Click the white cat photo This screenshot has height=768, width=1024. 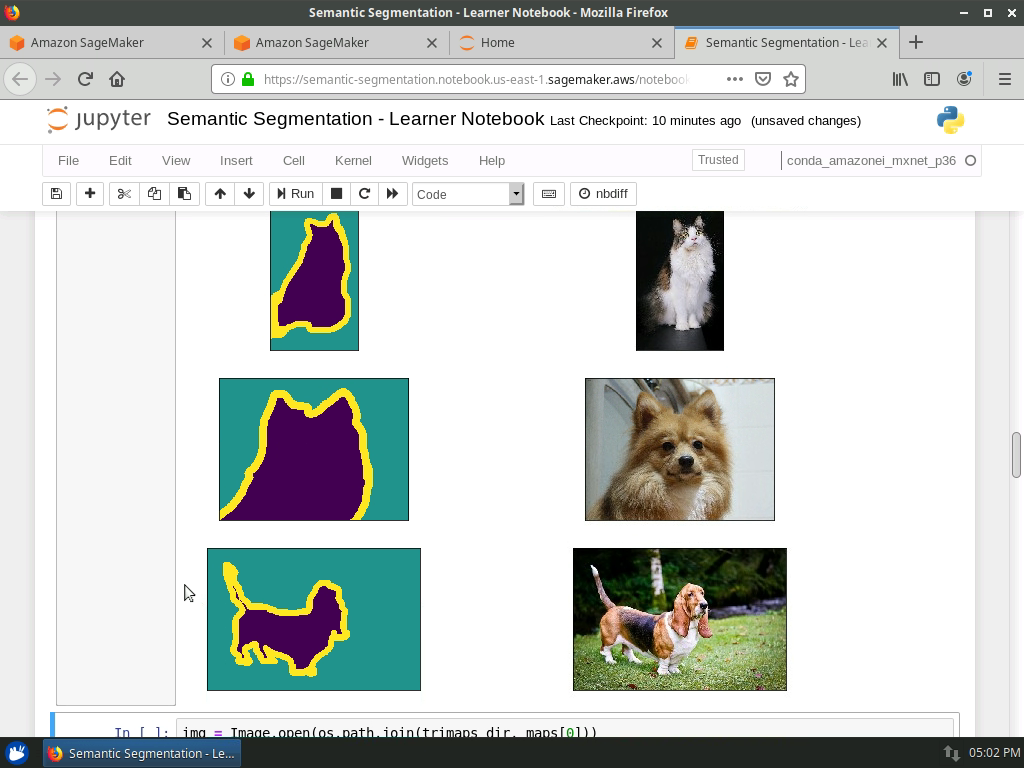click(x=680, y=281)
